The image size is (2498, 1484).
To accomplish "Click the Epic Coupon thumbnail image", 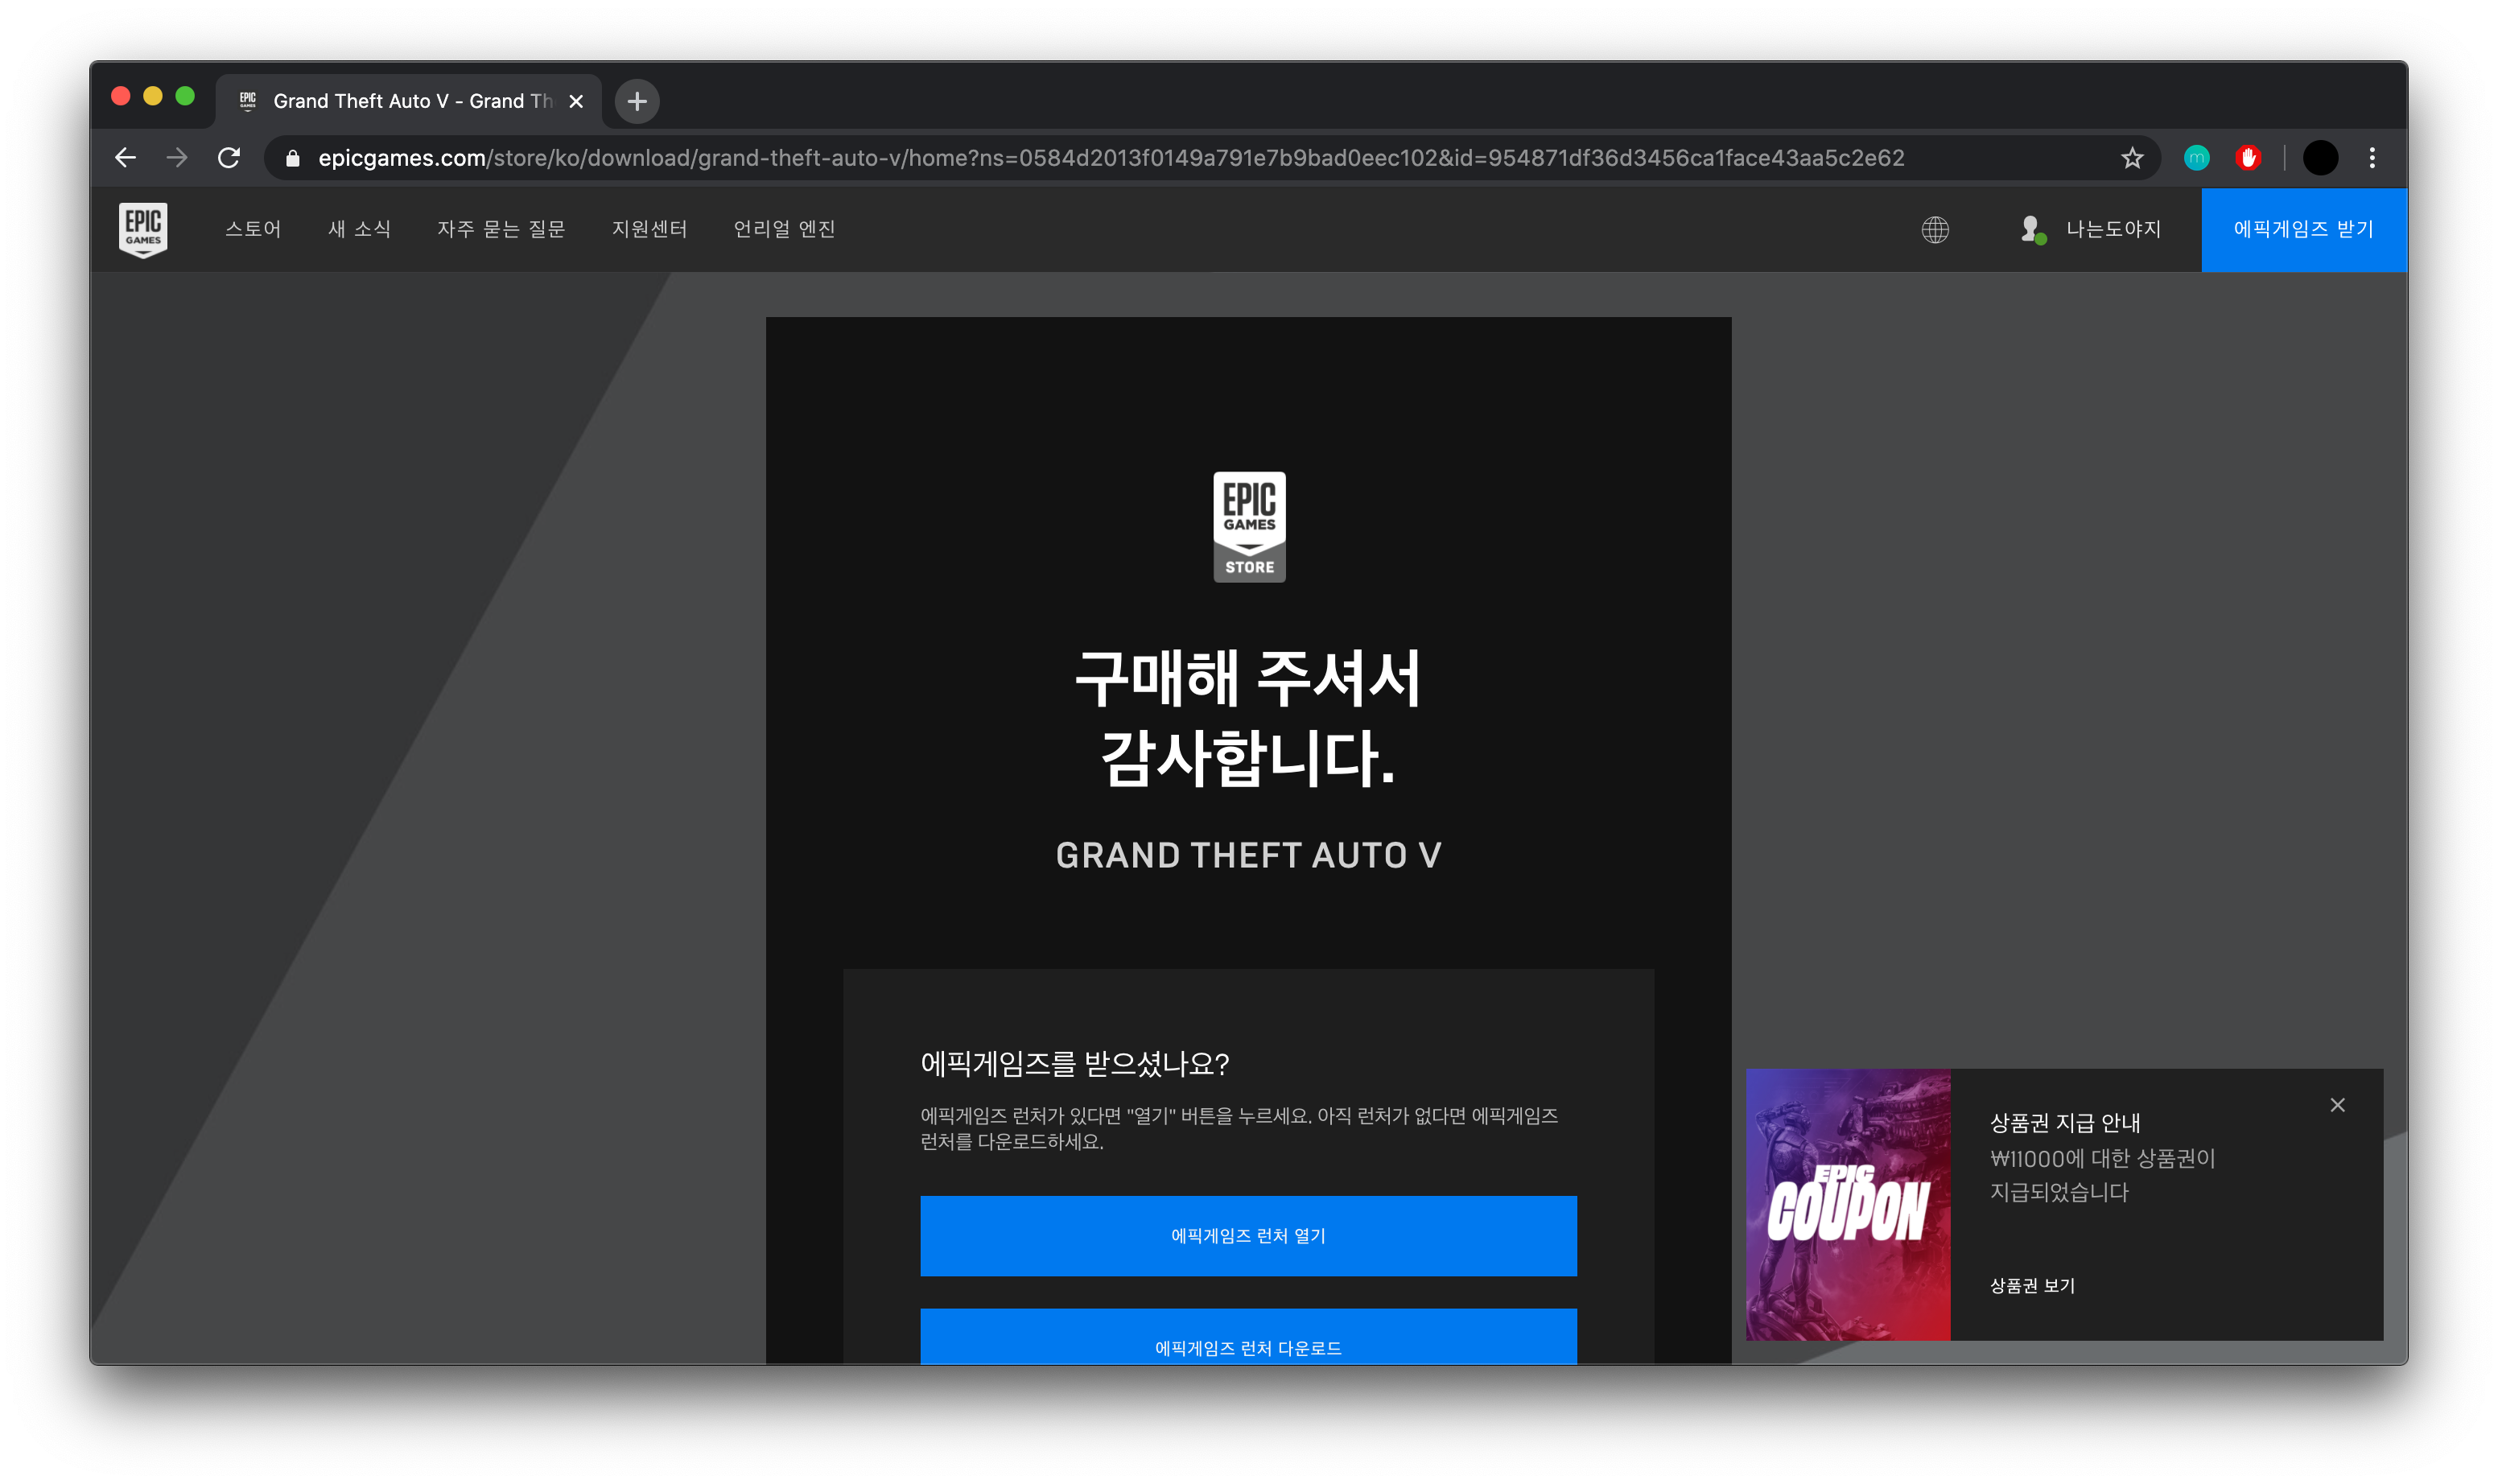I will click(1848, 1205).
